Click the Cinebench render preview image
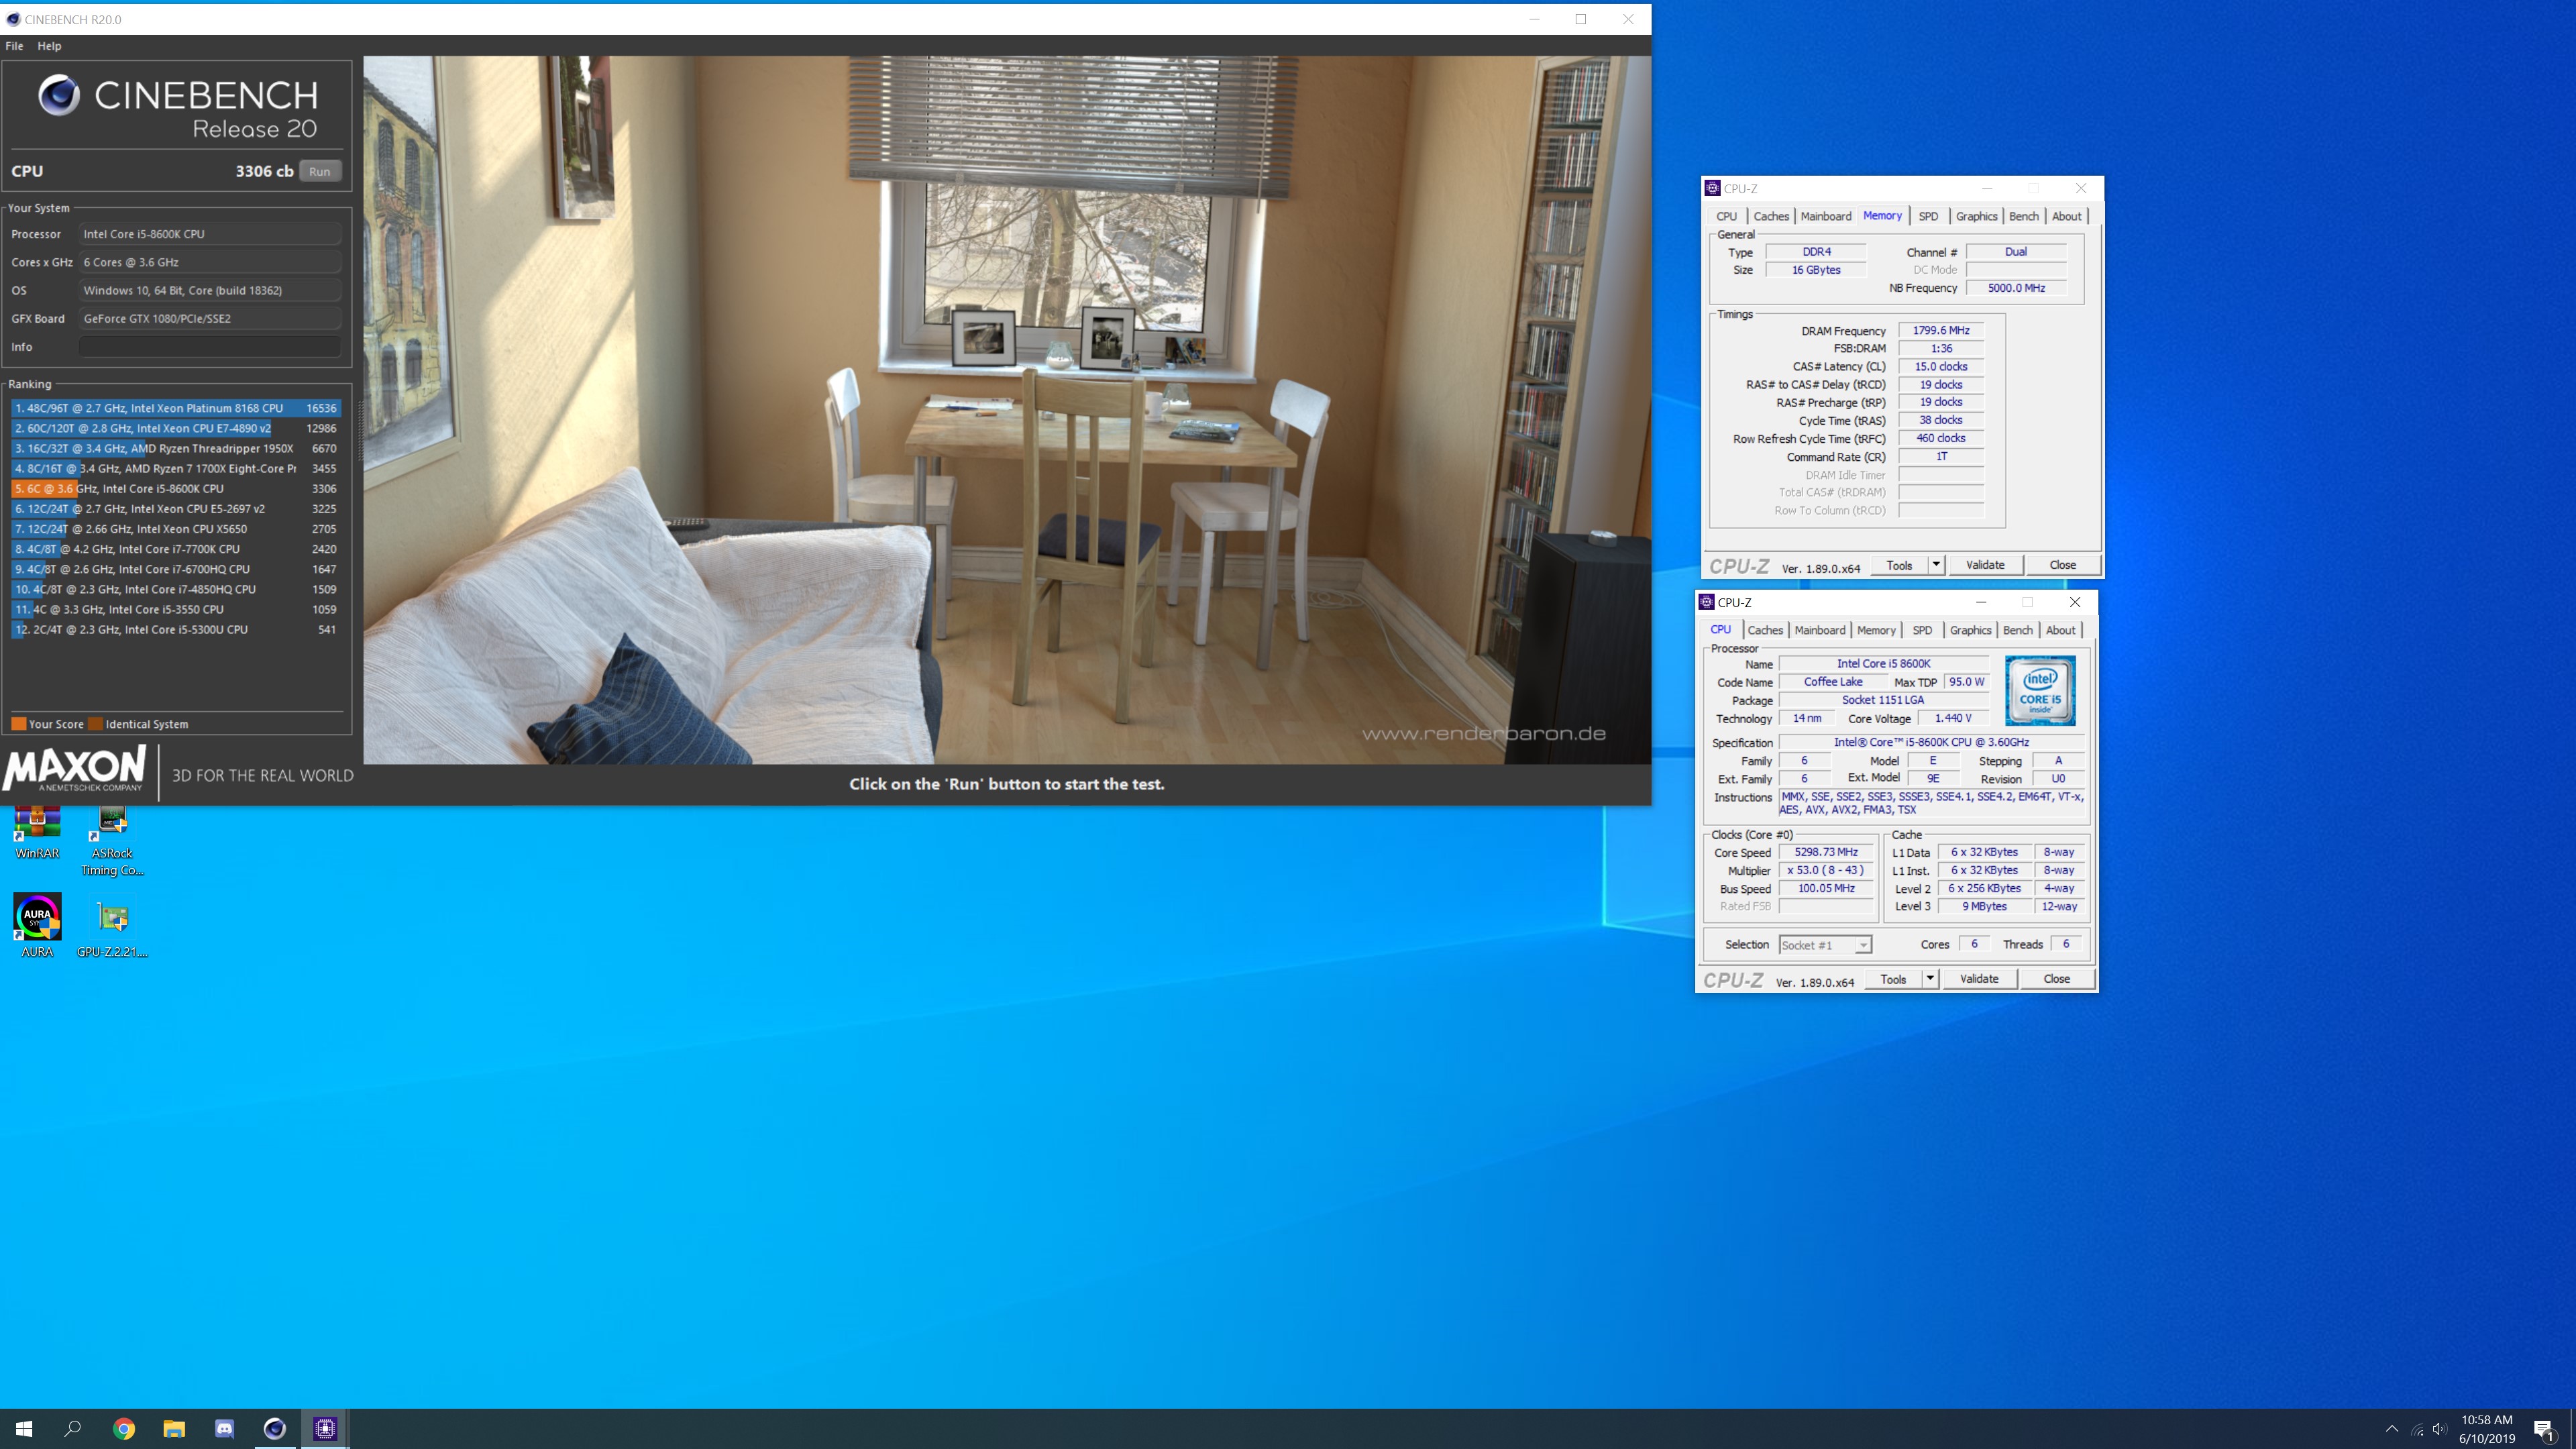Viewport: 2576px width, 1449px height. [x=1006, y=410]
